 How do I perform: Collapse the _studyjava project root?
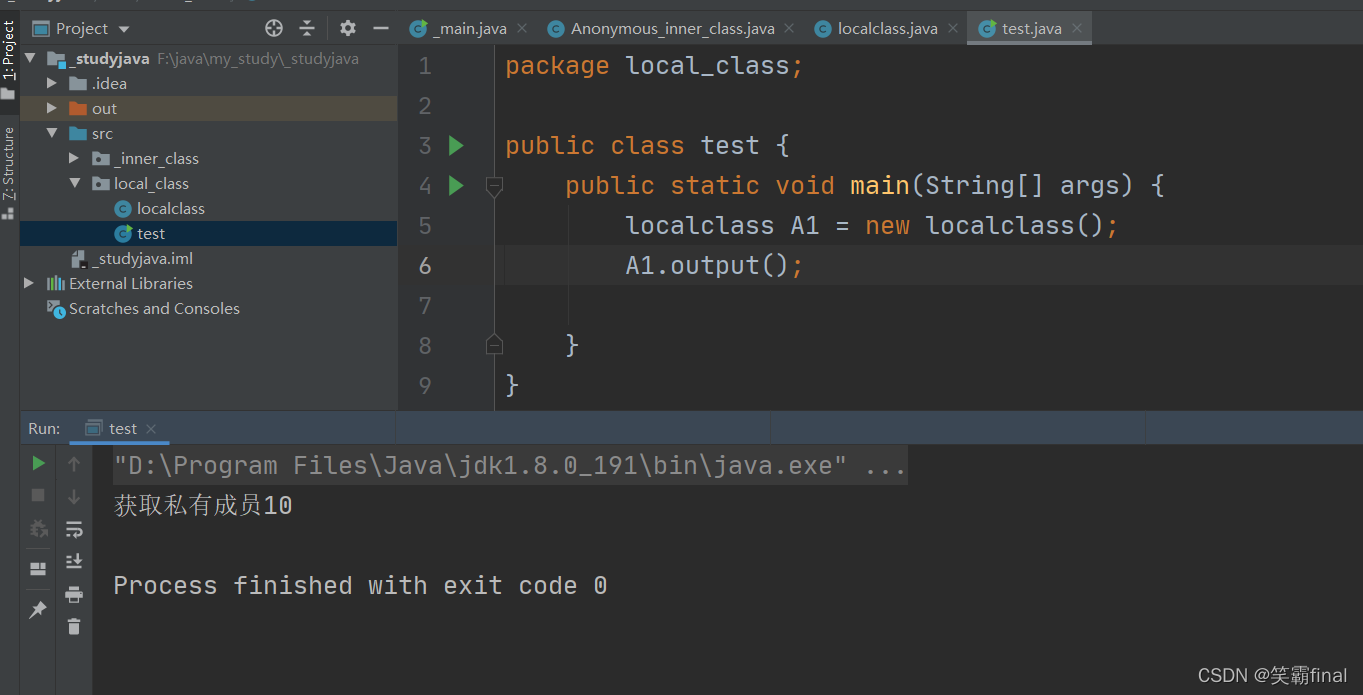click(29, 58)
